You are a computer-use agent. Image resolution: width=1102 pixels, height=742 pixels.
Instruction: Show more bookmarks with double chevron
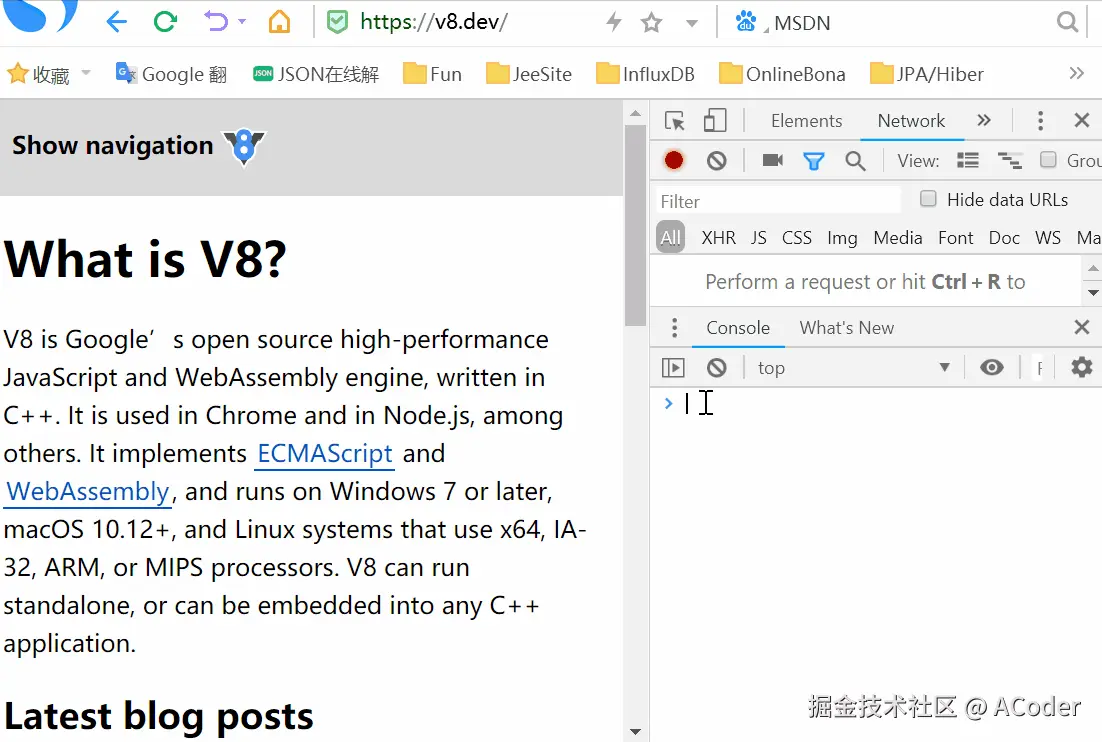click(x=1076, y=73)
